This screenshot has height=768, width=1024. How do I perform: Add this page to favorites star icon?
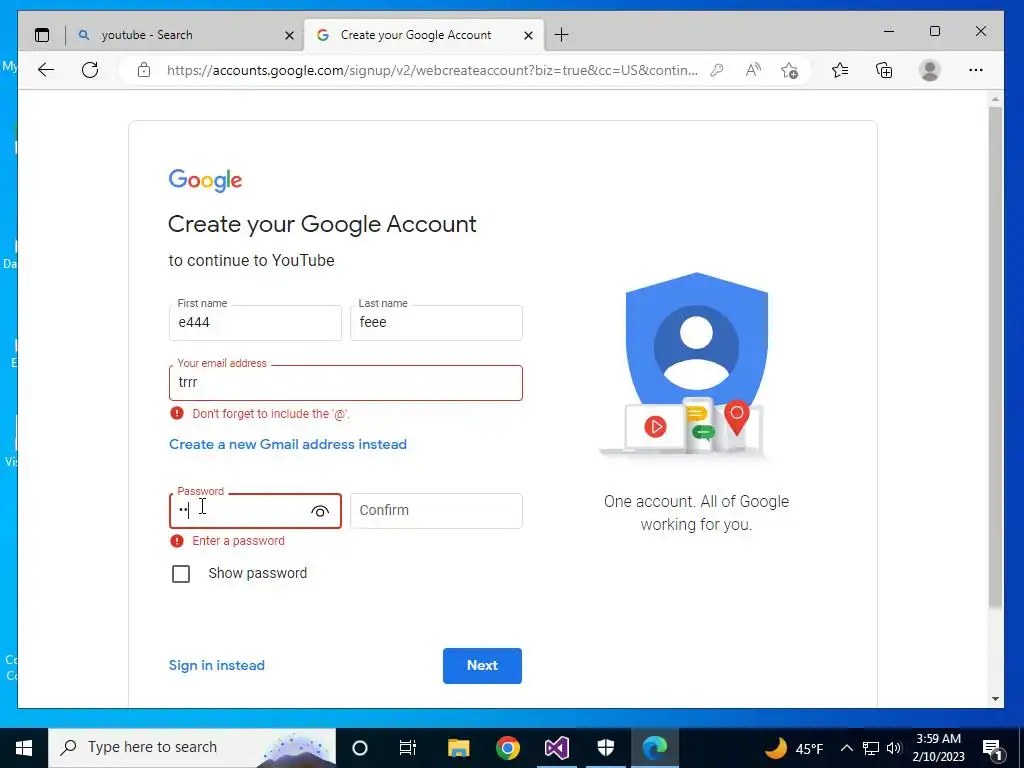[x=790, y=70]
